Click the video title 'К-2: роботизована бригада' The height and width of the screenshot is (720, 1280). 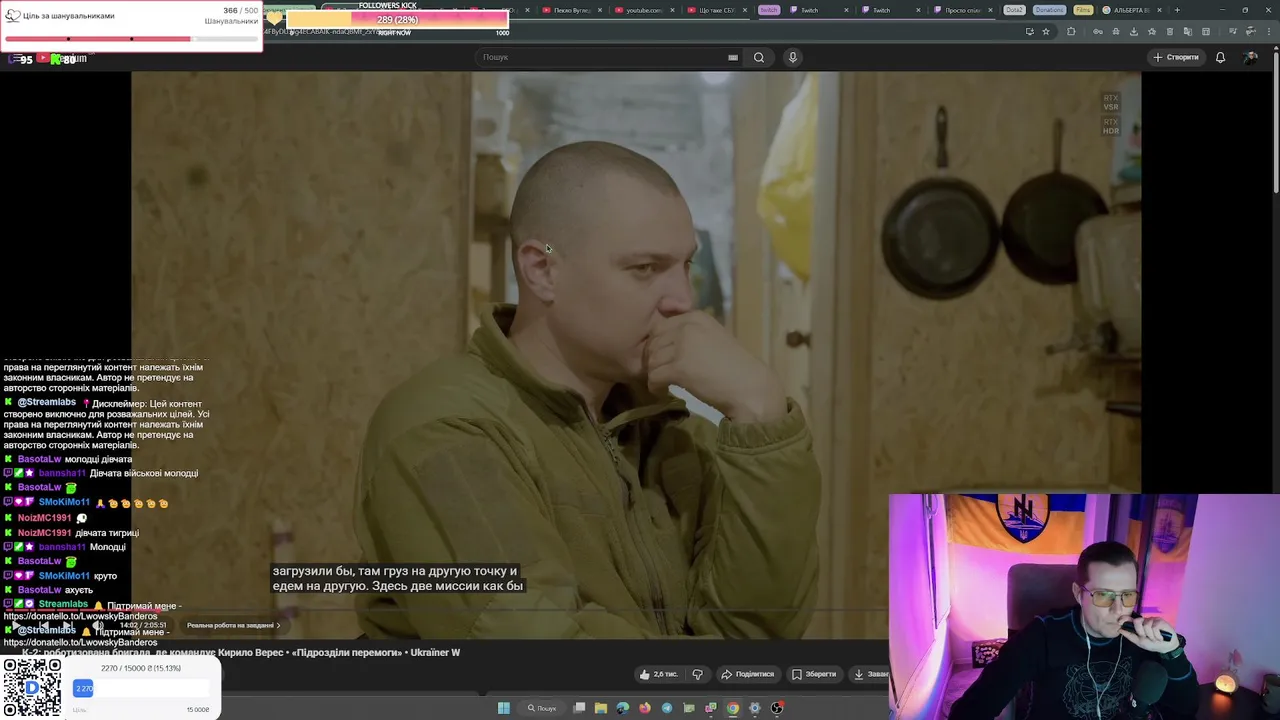[241, 652]
